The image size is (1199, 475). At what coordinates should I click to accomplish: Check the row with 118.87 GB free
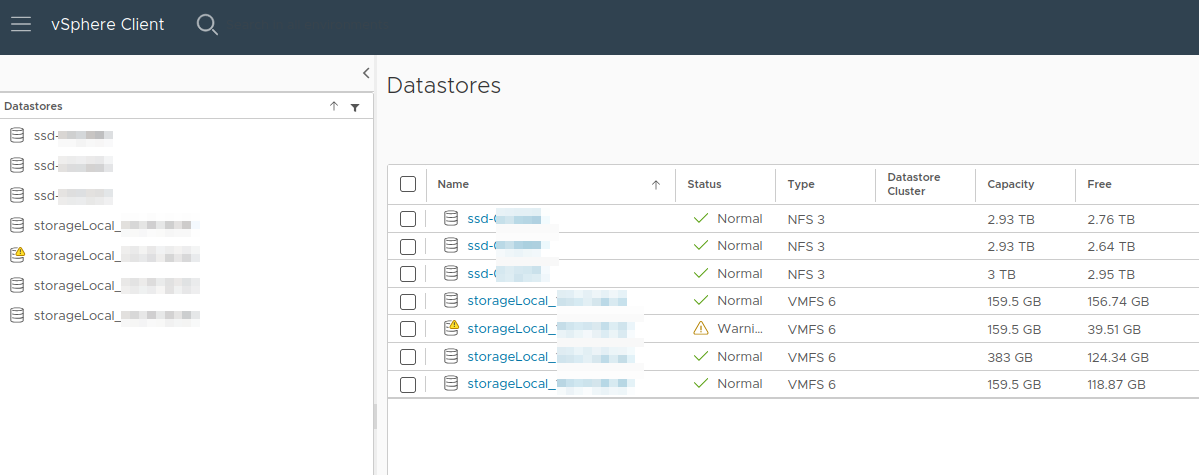point(408,384)
